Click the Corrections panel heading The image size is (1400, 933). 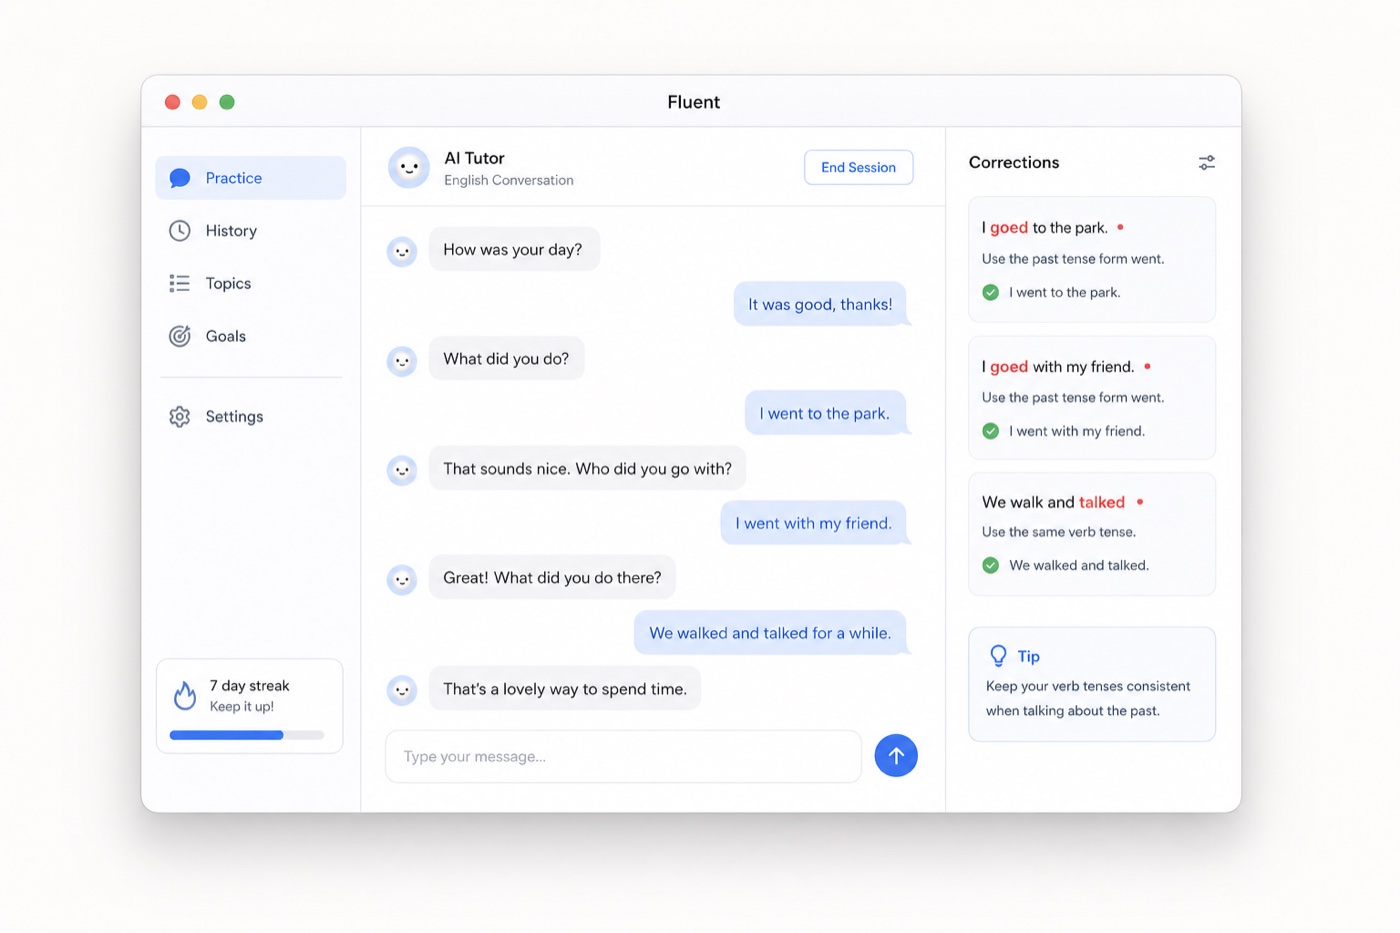point(1014,162)
